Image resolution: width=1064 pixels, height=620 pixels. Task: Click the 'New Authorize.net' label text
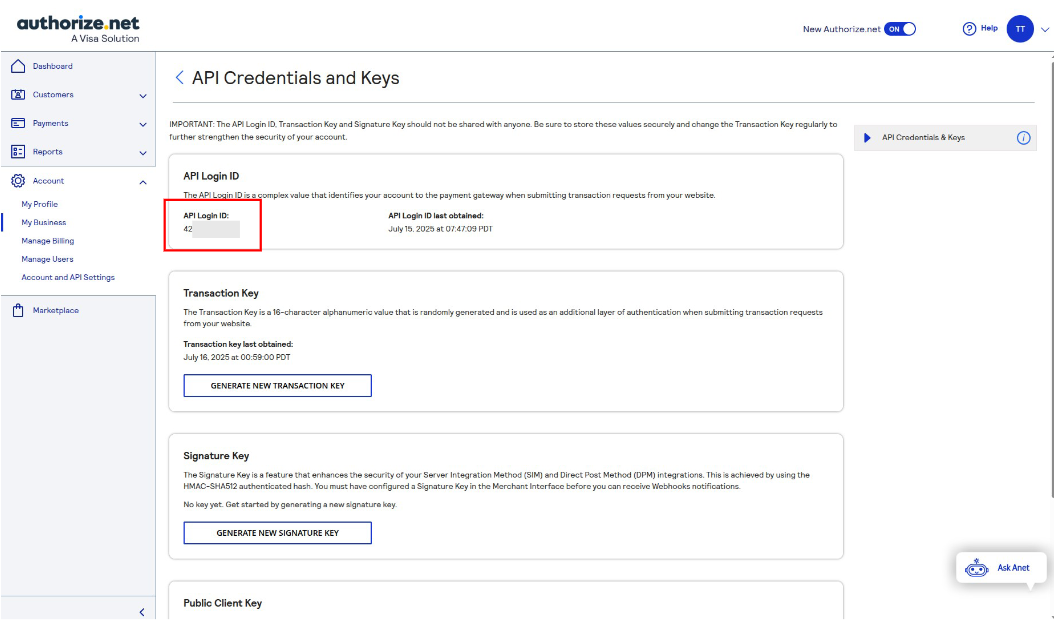point(841,29)
